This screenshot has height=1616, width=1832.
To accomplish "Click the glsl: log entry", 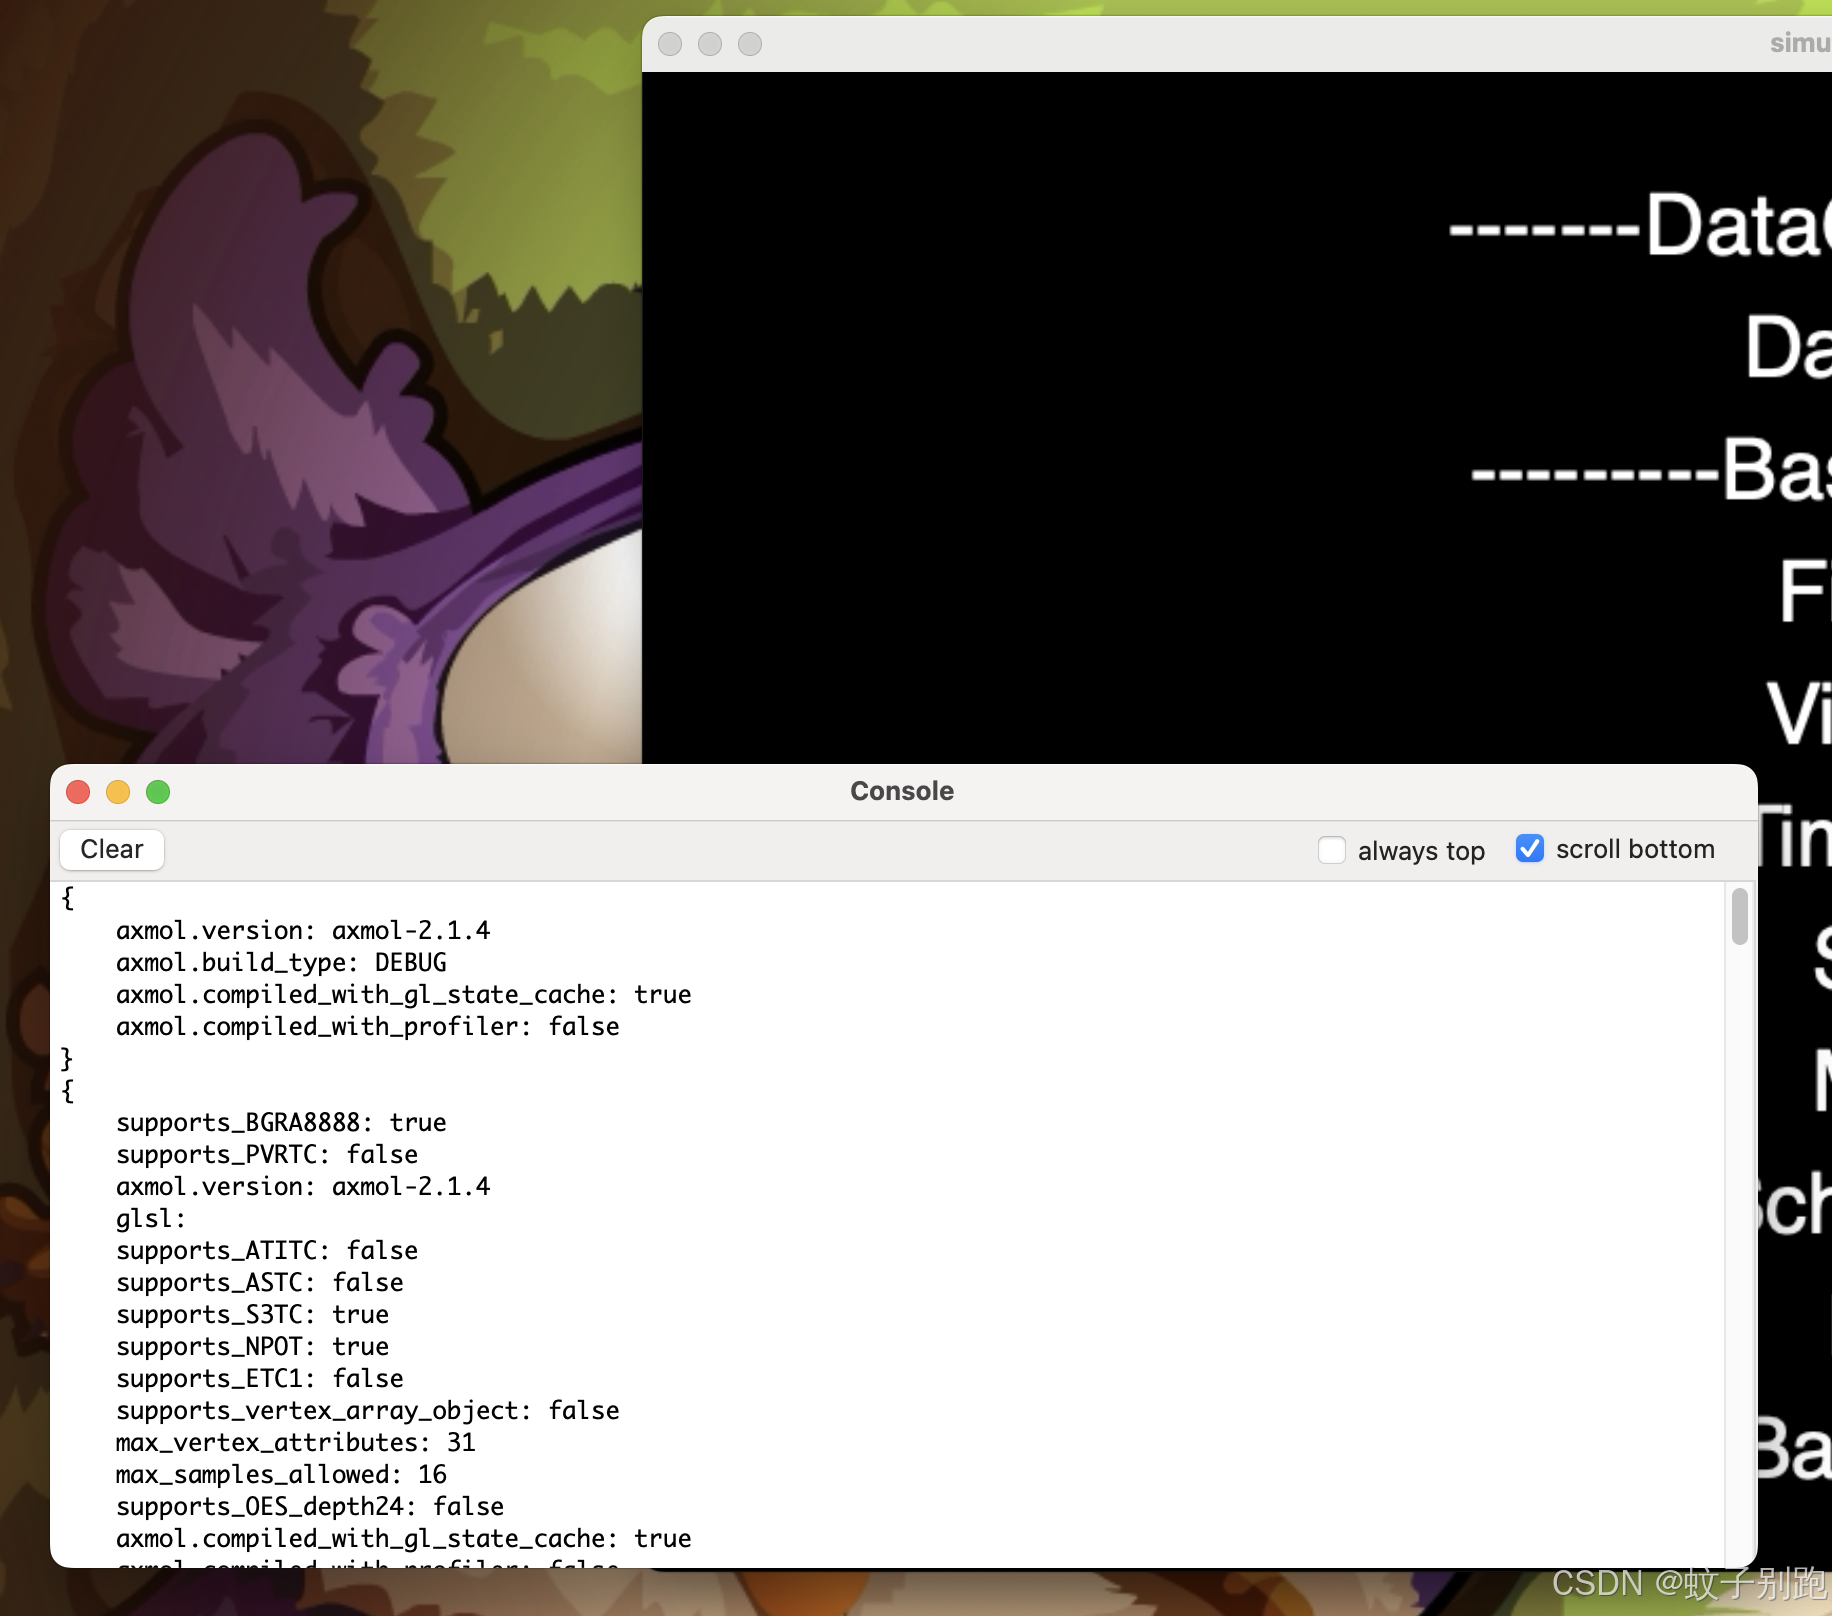I will pyautogui.click(x=152, y=1218).
